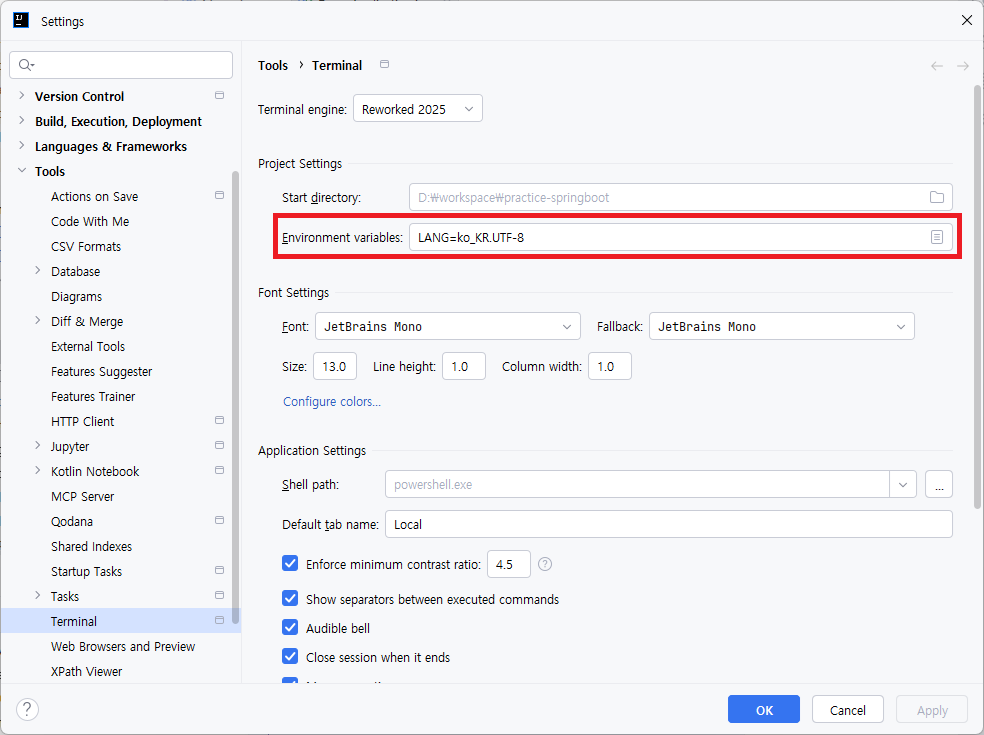Click the Start directory field
The width and height of the screenshot is (984, 735).
pyautogui.click(x=681, y=197)
